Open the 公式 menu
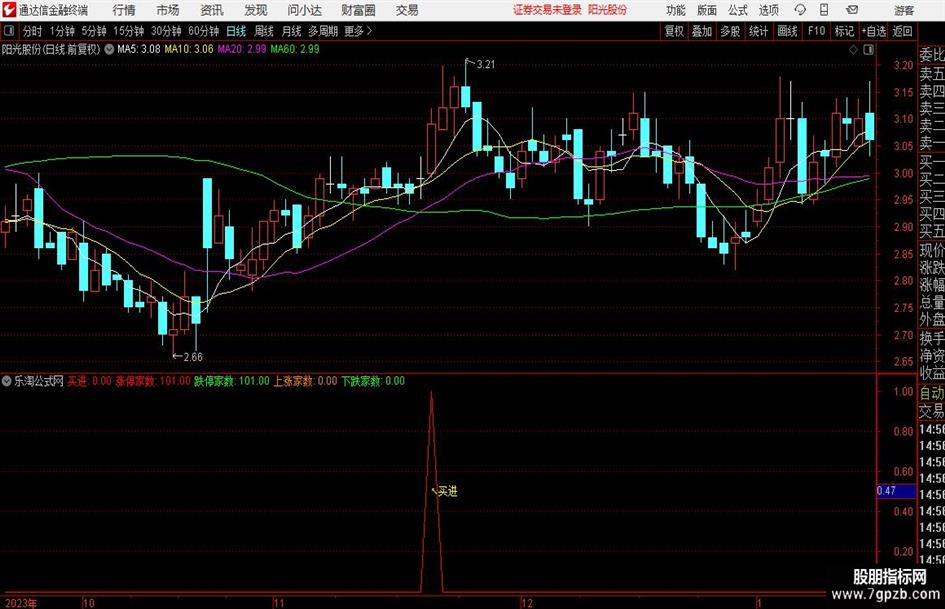This screenshot has width=945, height=609. pos(738,10)
